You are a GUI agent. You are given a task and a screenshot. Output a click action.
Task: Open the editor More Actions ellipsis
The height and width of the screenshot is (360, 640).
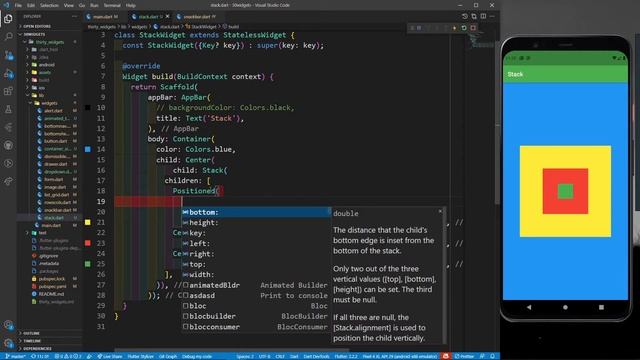(492, 16)
